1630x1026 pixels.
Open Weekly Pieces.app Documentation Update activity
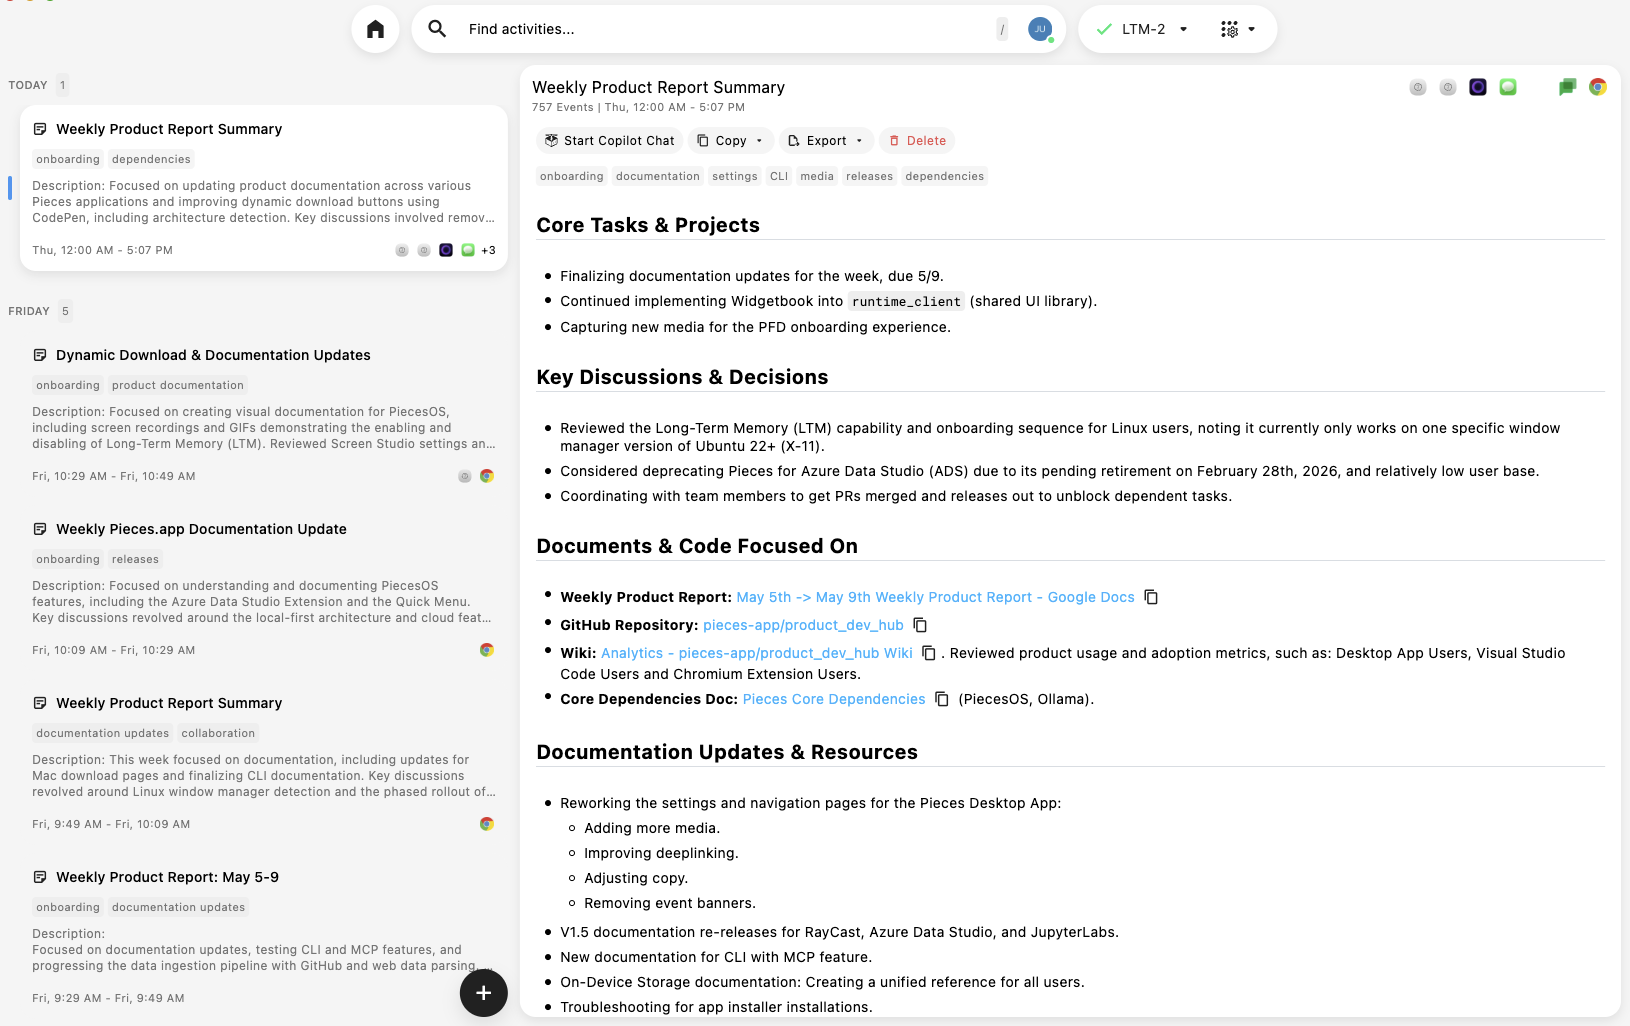264,588
